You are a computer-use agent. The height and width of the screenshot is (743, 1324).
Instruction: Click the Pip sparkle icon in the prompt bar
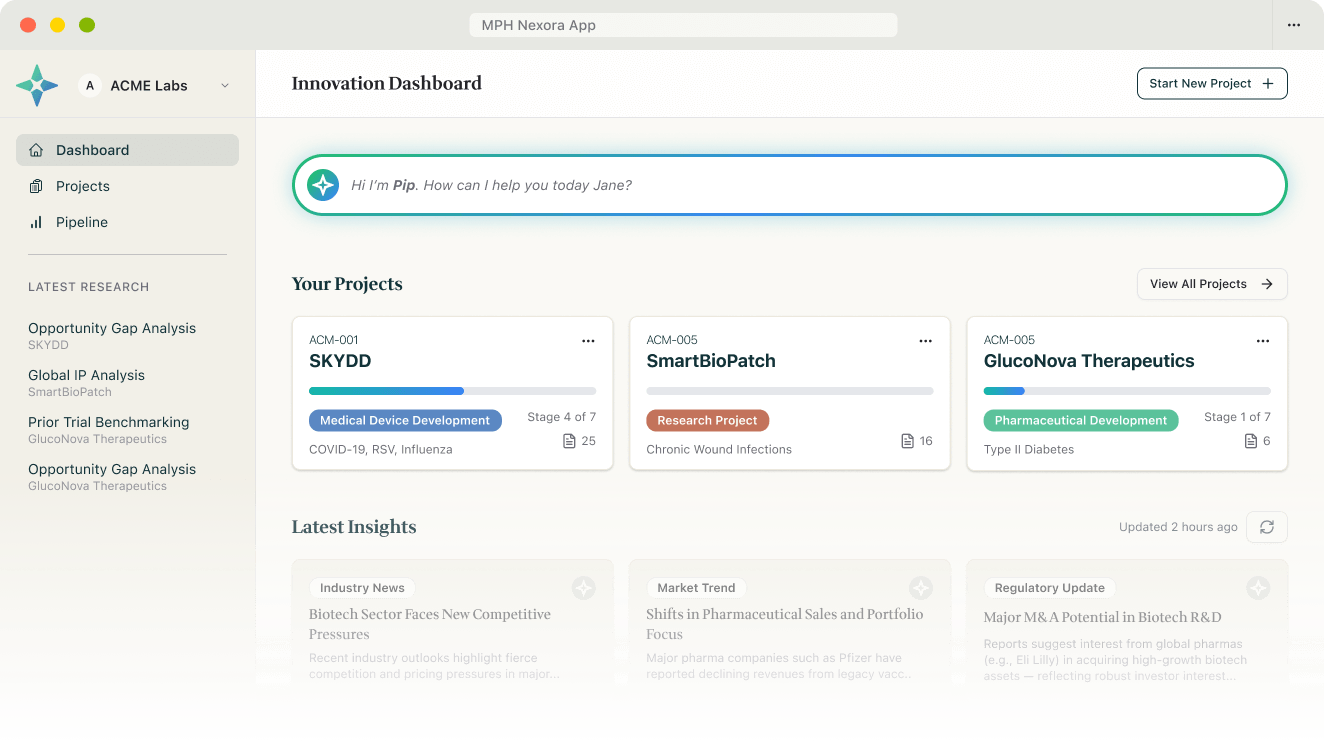[323, 185]
